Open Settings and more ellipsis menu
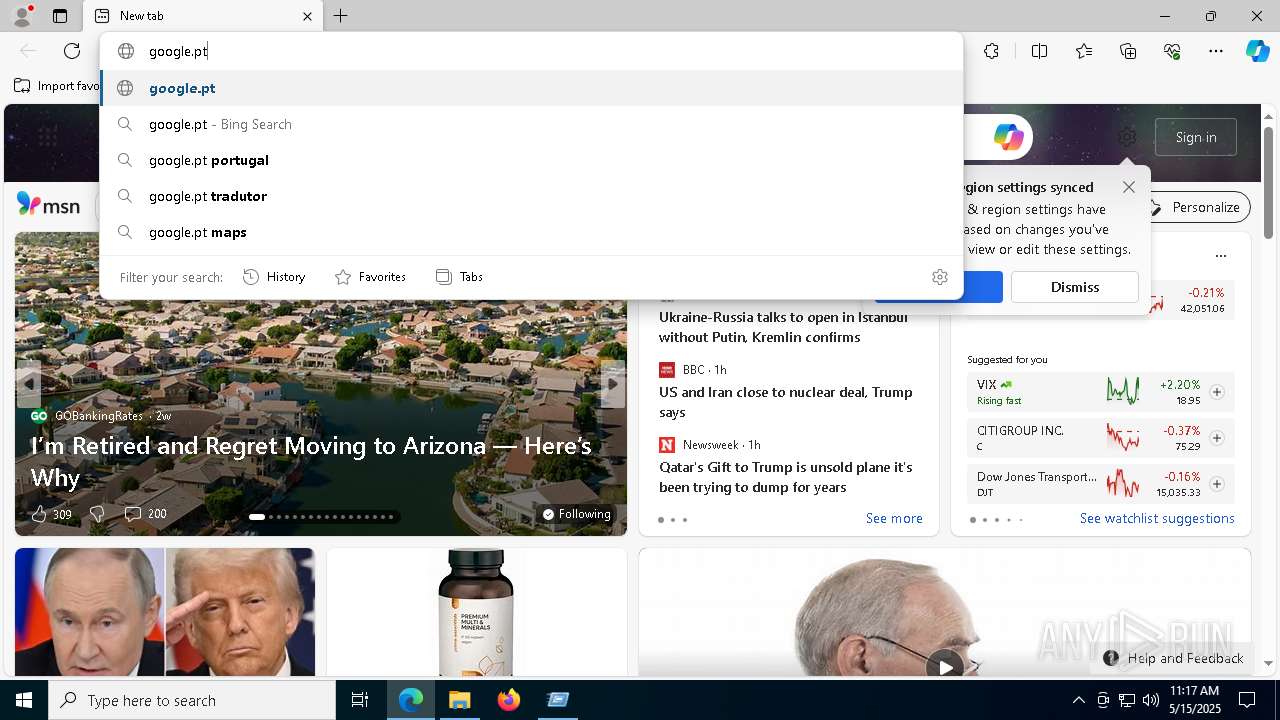Image resolution: width=1280 pixels, height=720 pixels. pos(1216,51)
